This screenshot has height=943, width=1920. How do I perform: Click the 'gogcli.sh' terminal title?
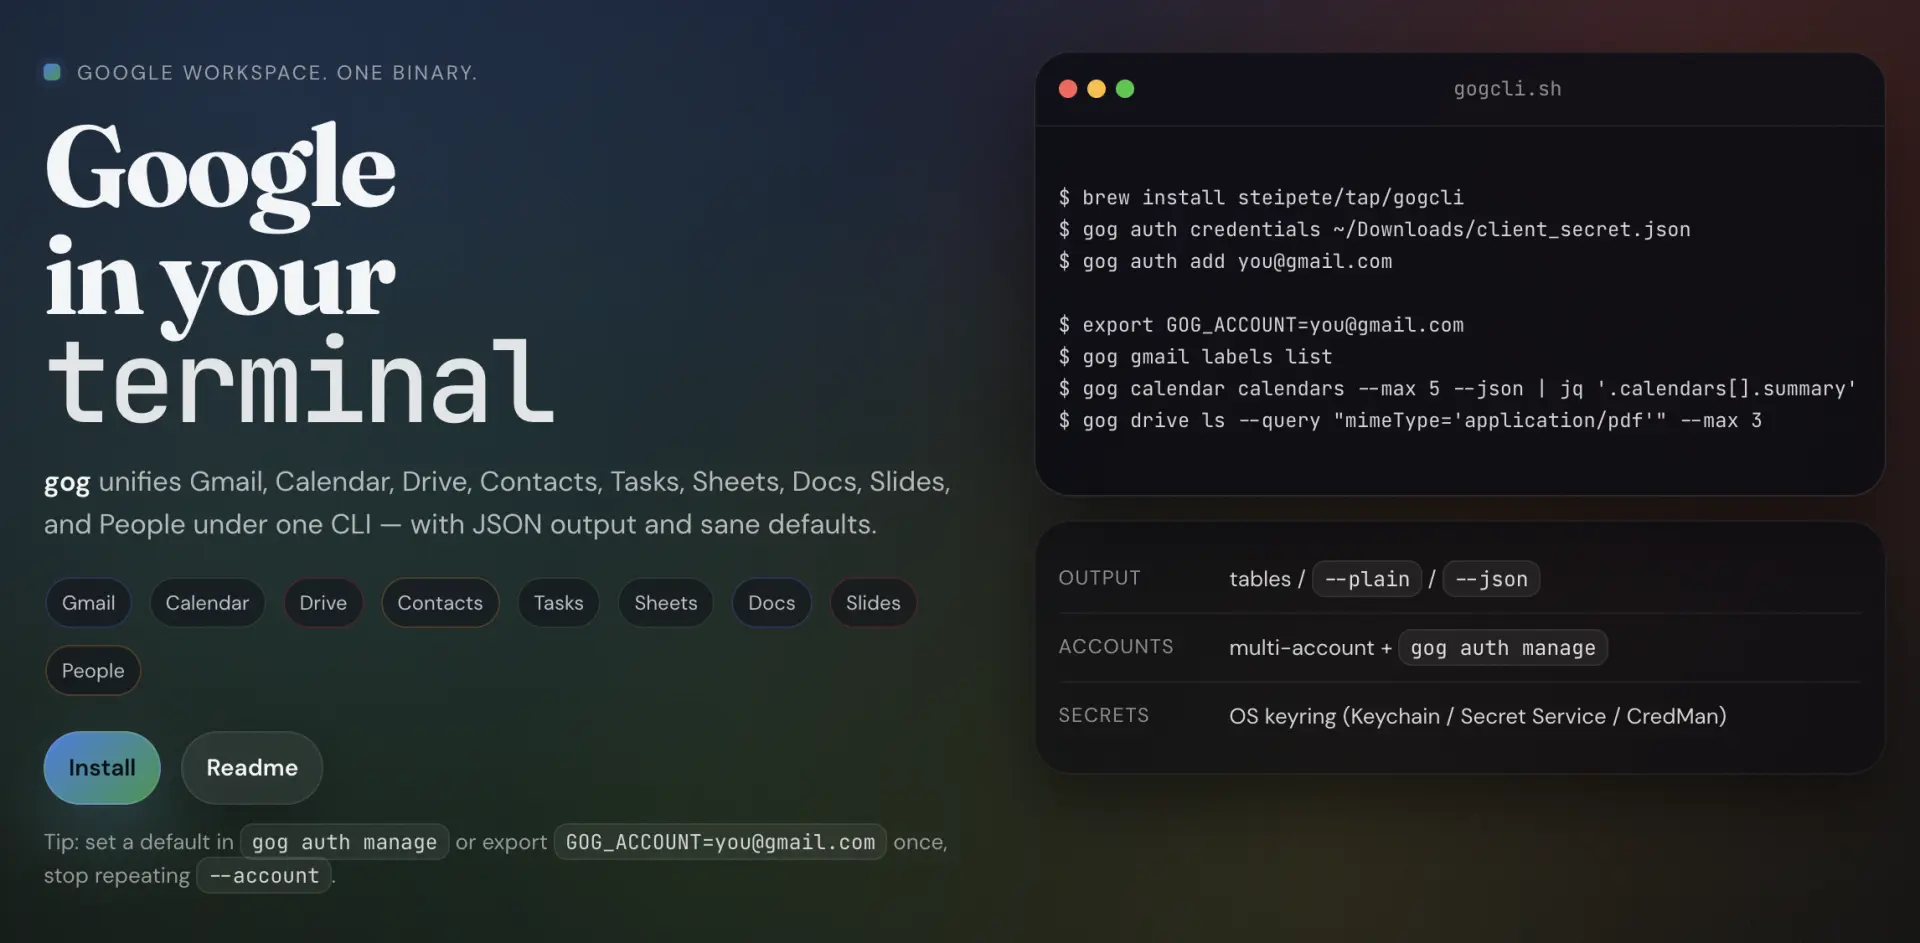pyautogui.click(x=1507, y=89)
